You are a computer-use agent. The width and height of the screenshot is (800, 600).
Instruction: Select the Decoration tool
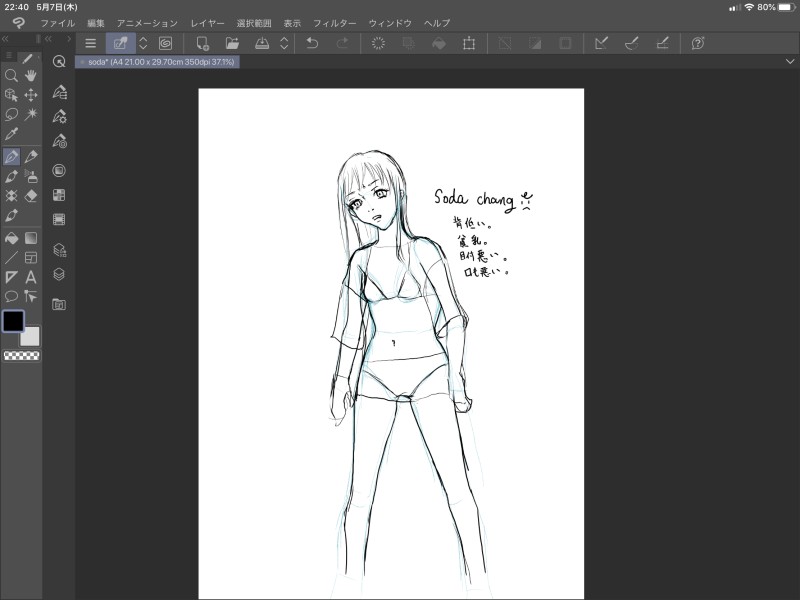(x=11, y=196)
